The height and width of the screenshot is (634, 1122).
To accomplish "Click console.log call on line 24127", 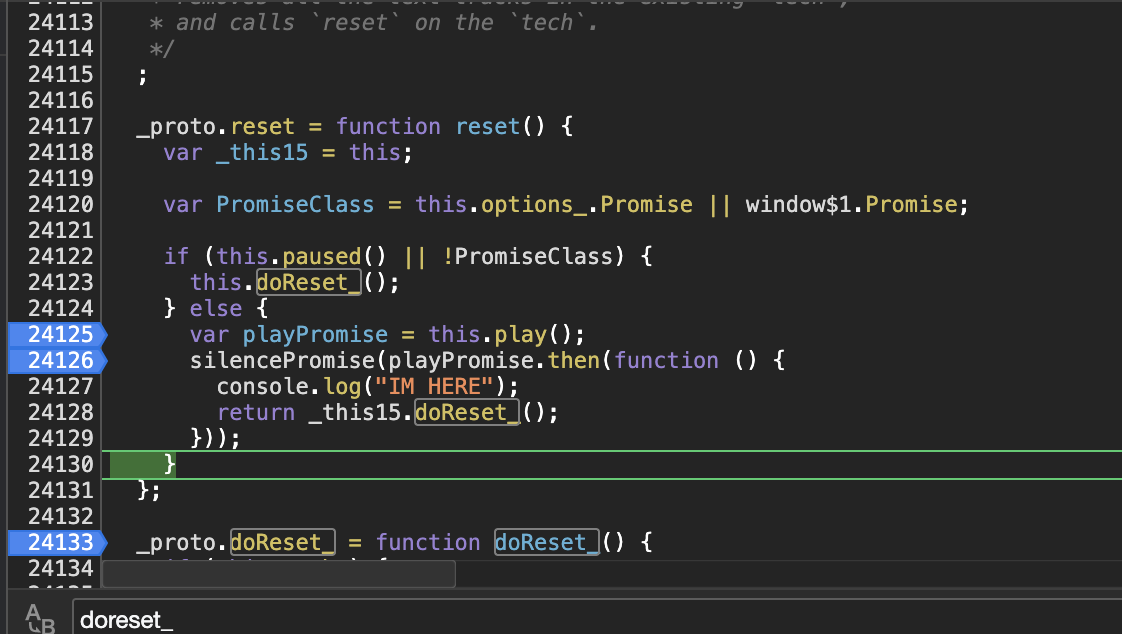I will tap(289, 386).
